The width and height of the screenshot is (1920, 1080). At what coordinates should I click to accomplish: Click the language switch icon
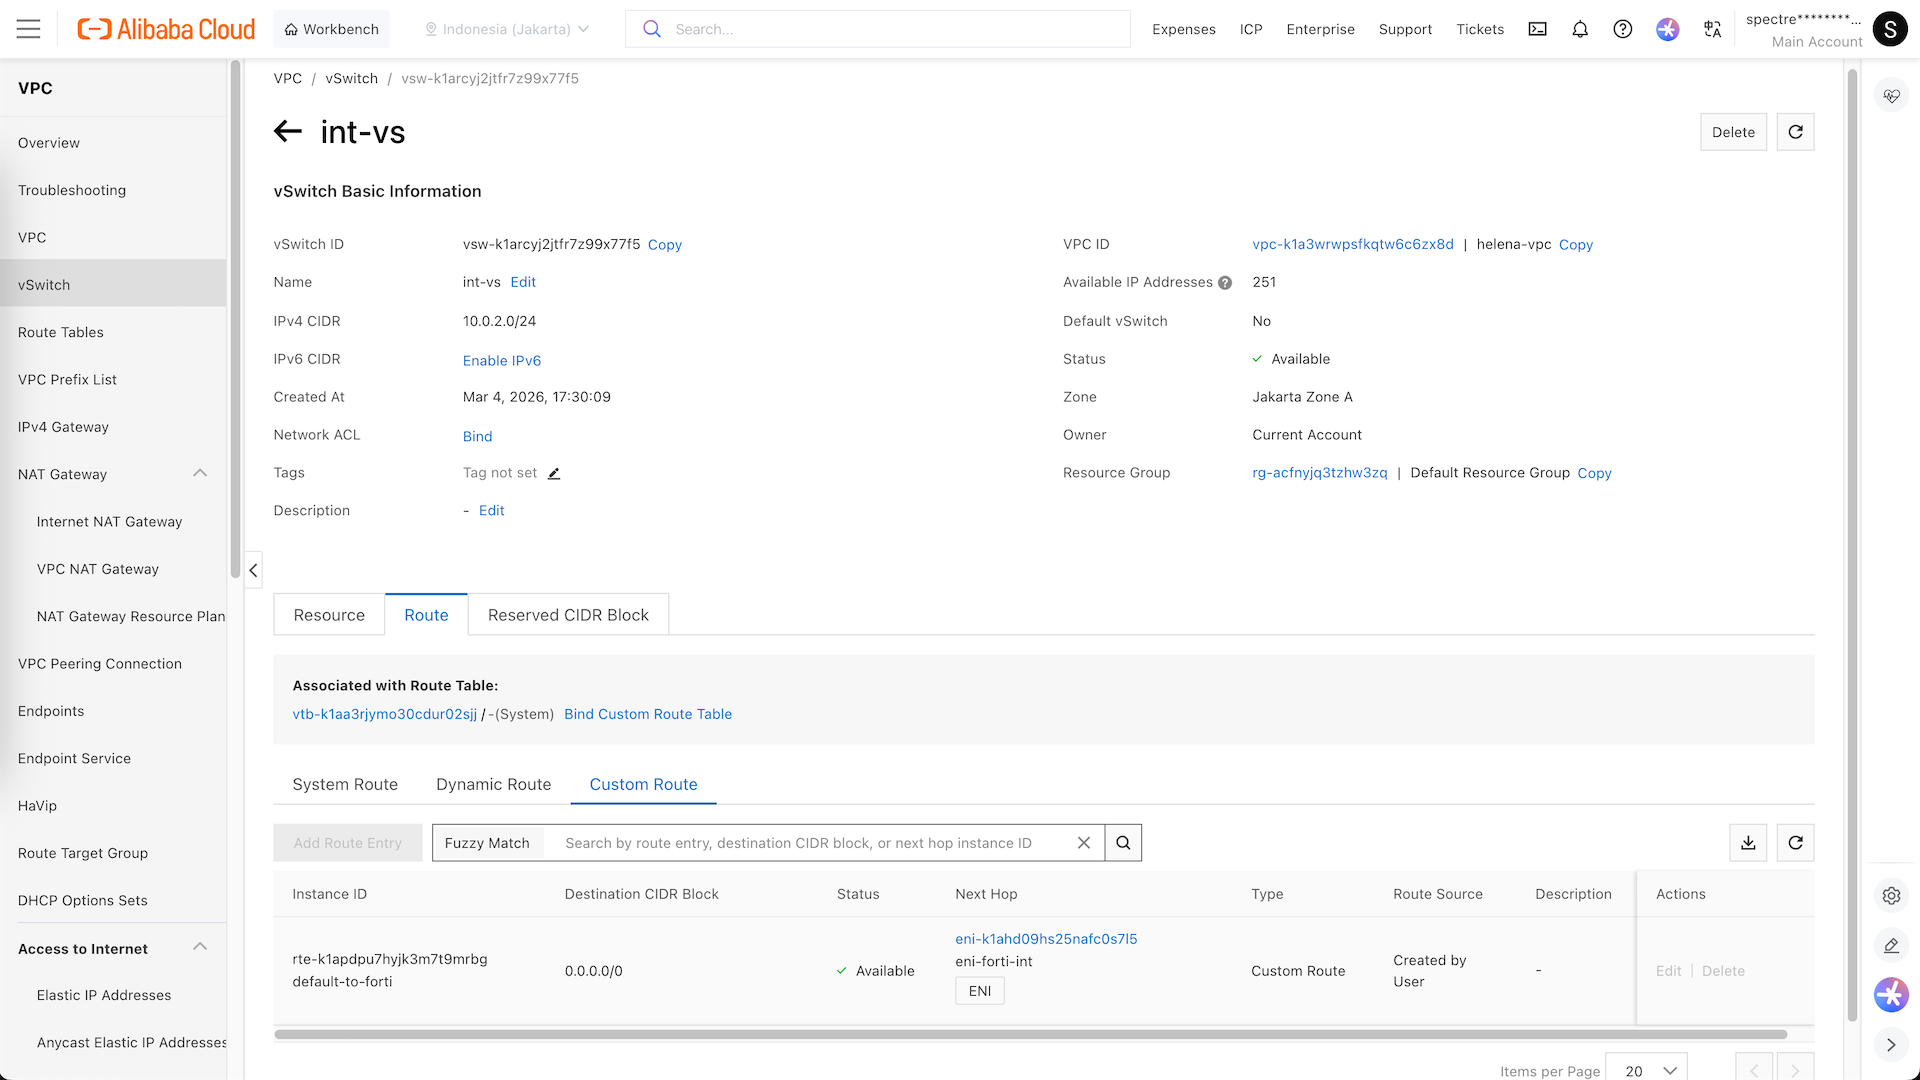(x=1712, y=29)
